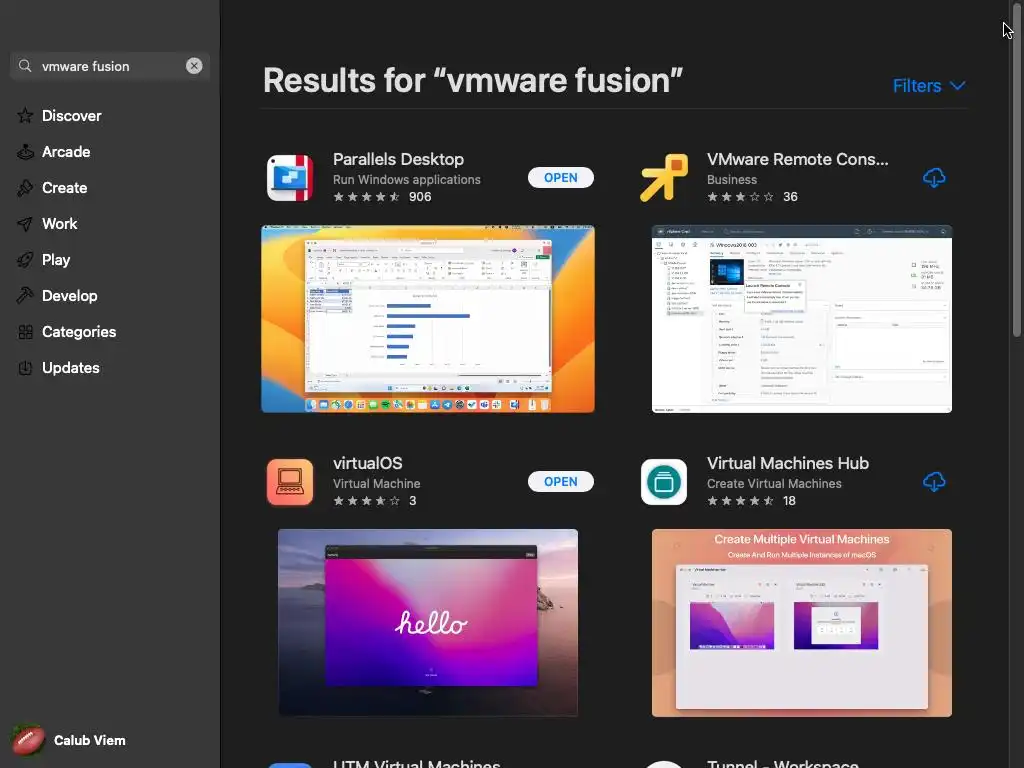Open the Create section
Image resolution: width=1024 pixels, height=768 pixels.
[x=64, y=187]
